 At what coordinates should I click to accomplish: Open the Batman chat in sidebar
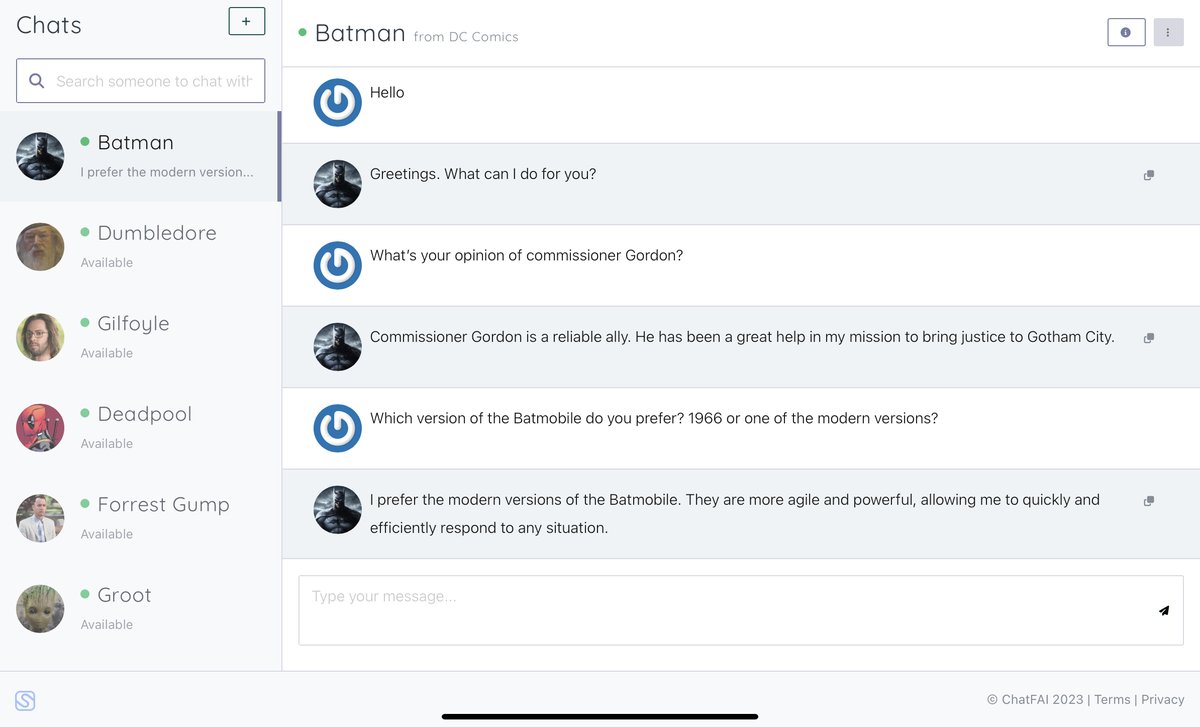(x=140, y=156)
